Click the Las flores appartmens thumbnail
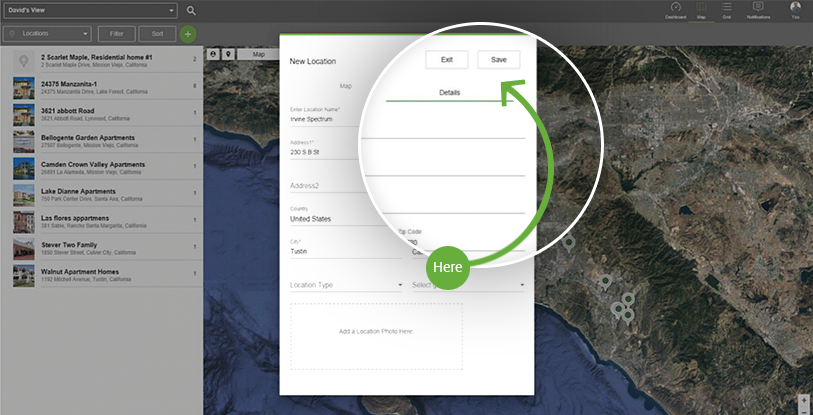 coord(23,222)
